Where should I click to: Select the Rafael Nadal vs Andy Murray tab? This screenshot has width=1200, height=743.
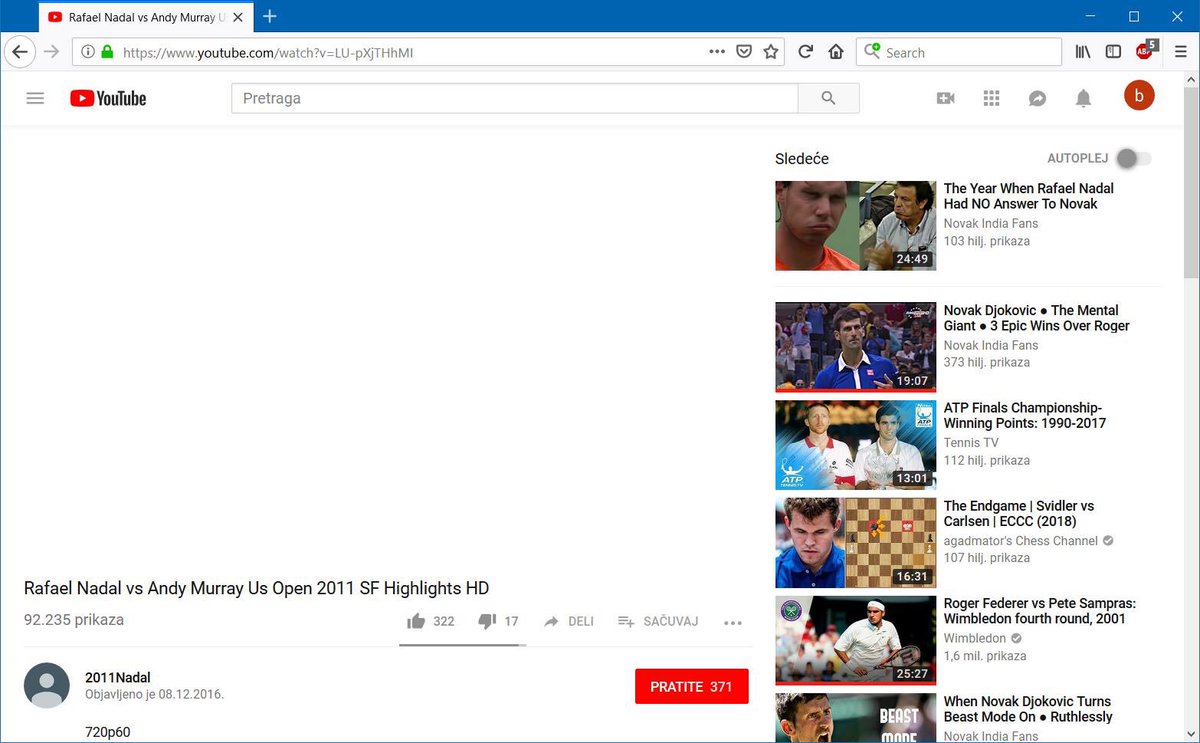click(x=146, y=17)
